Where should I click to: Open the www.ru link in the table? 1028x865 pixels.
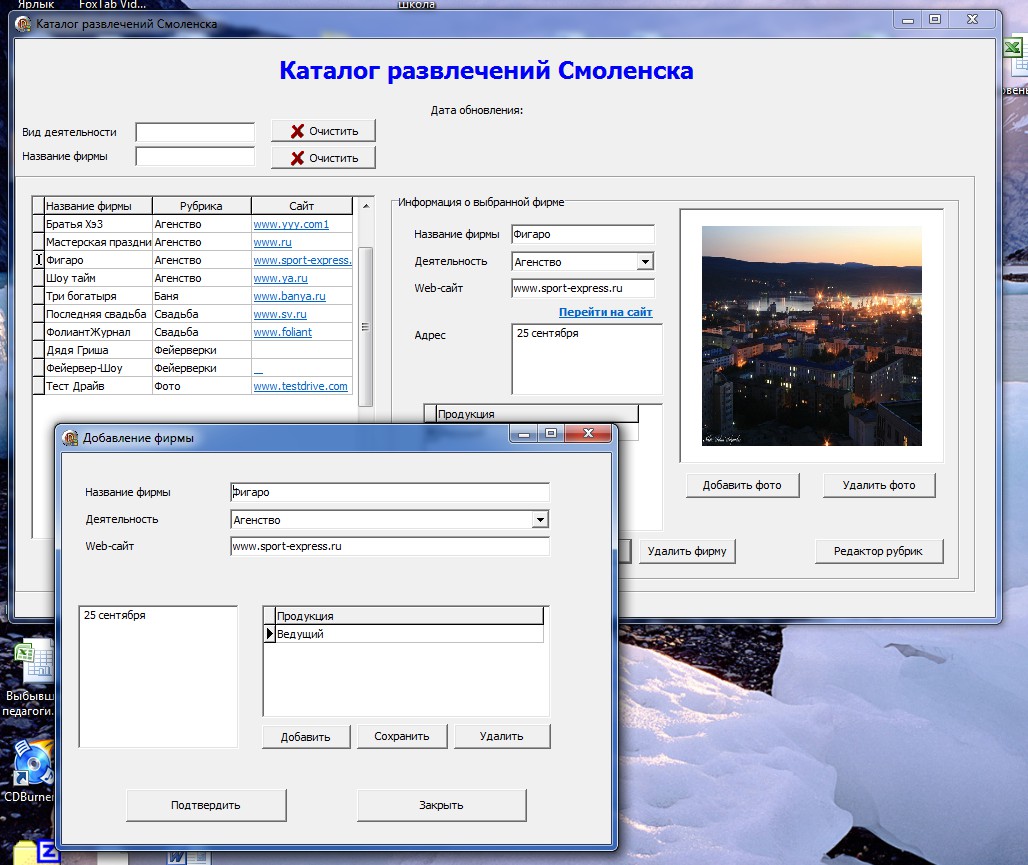tap(272, 242)
